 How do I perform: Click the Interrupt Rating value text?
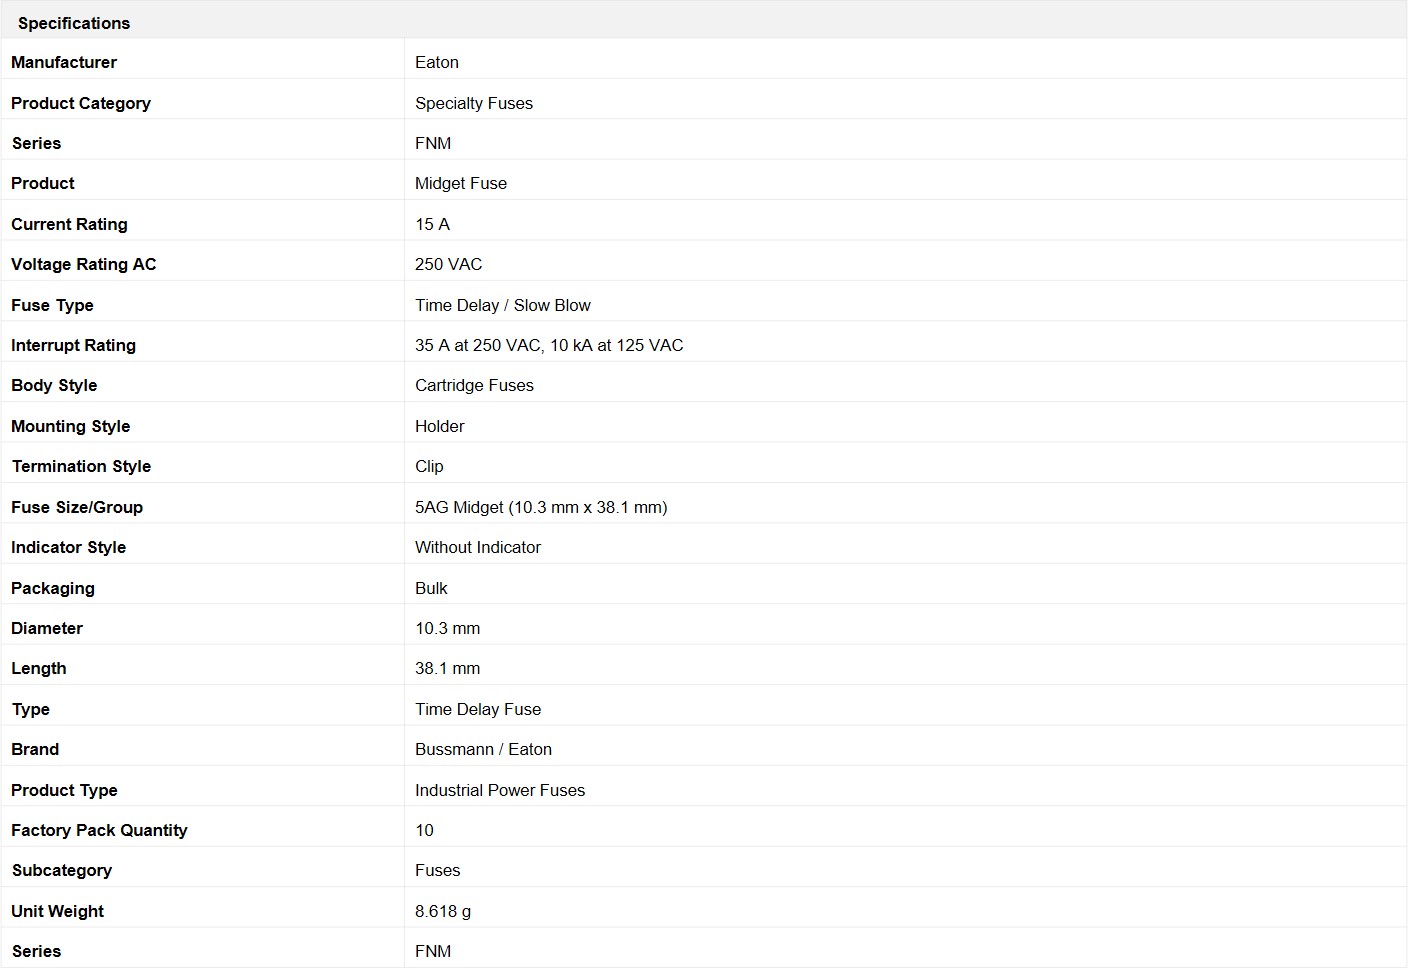[x=549, y=345]
